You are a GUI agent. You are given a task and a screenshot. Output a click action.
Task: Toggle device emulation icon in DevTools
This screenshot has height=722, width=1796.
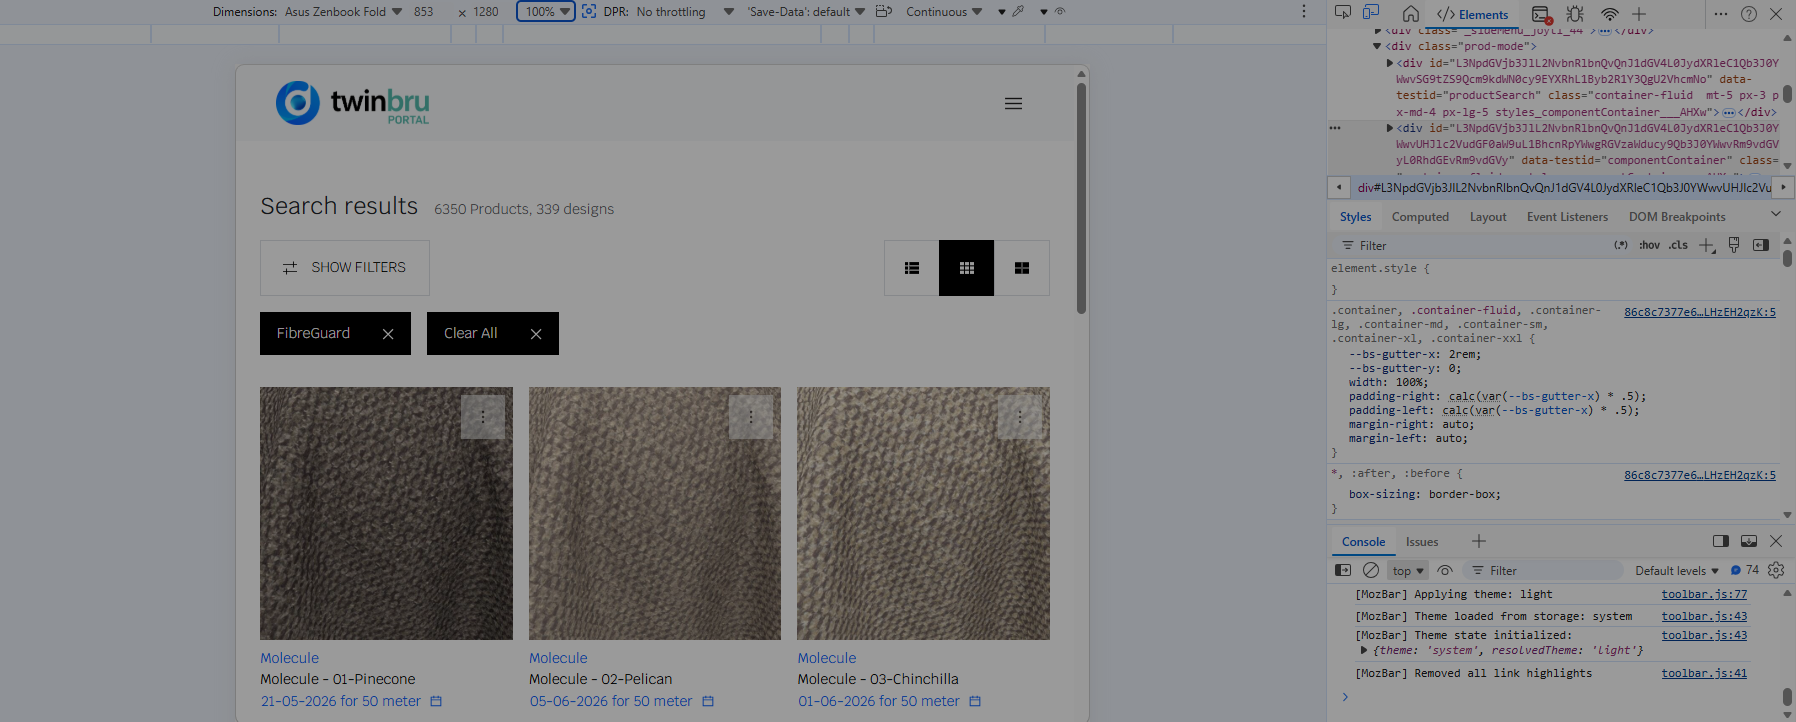[1371, 13]
